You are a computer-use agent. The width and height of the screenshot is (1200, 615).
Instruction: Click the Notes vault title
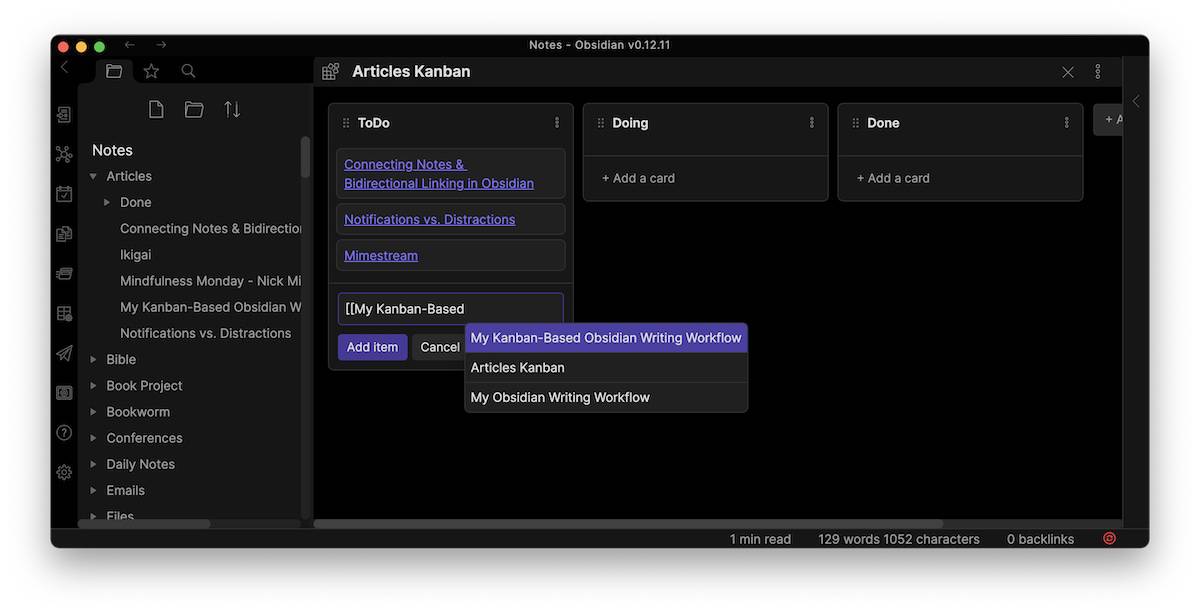pos(112,150)
